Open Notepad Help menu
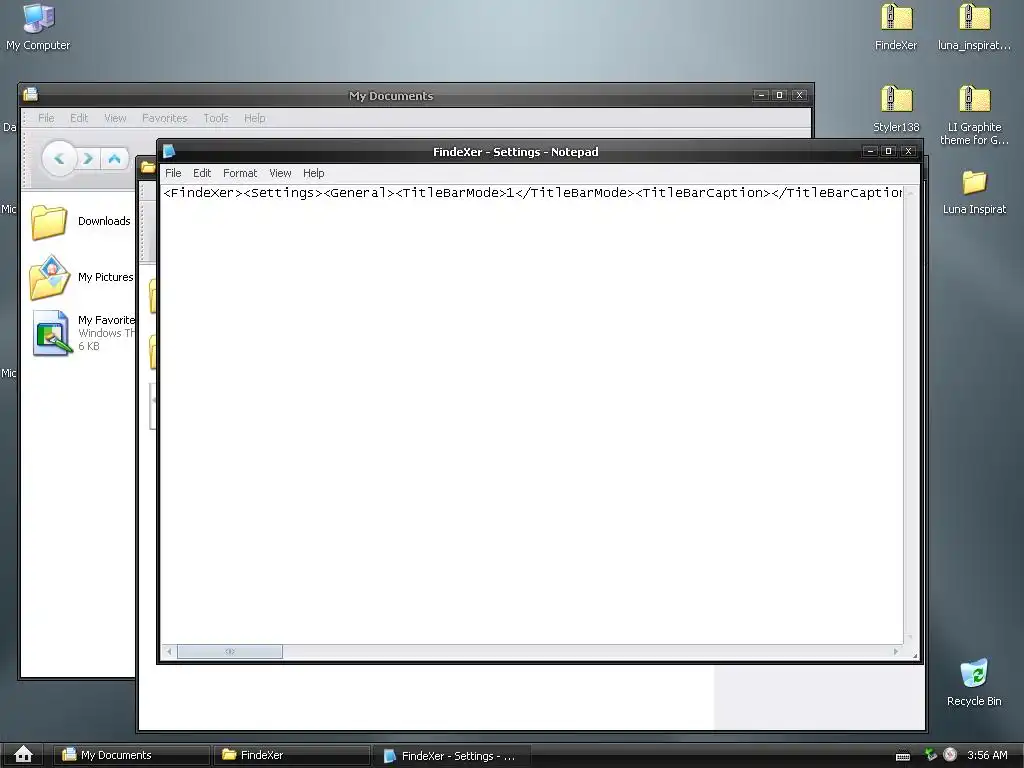 coord(313,173)
